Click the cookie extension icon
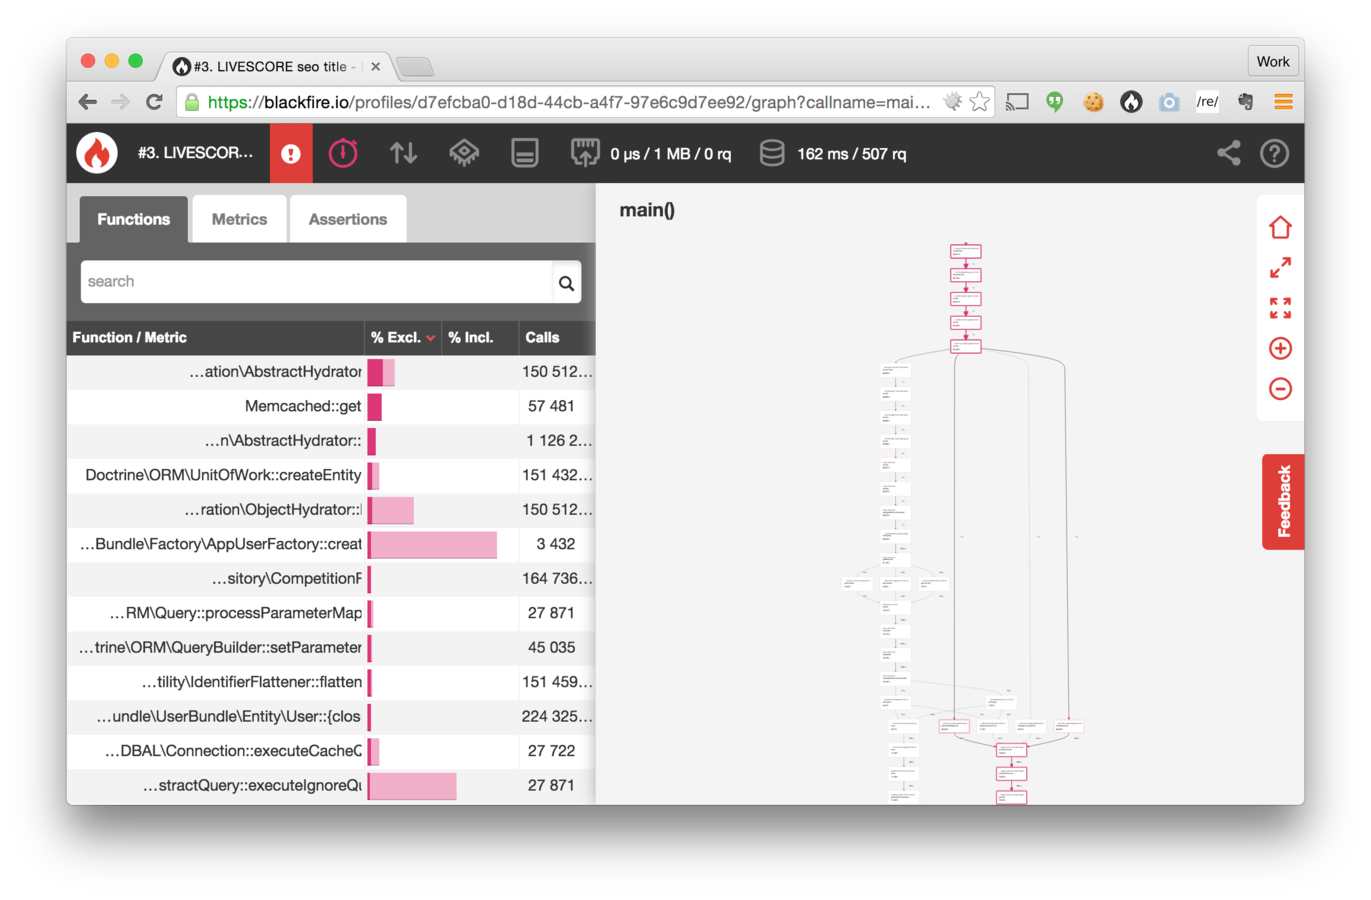Image resolution: width=1371 pixels, height=900 pixels. click(1093, 102)
